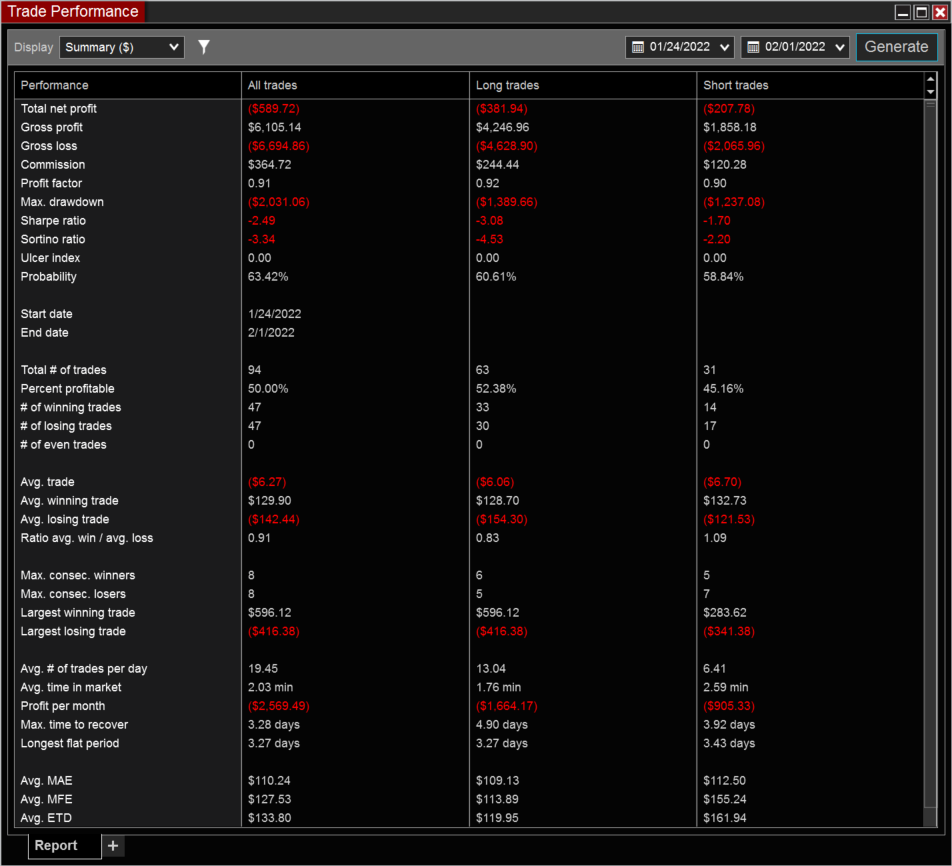Image resolution: width=952 pixels, height=866 pixels.
Task: Select Max. consec. losers row label
Action: [73, 594]
